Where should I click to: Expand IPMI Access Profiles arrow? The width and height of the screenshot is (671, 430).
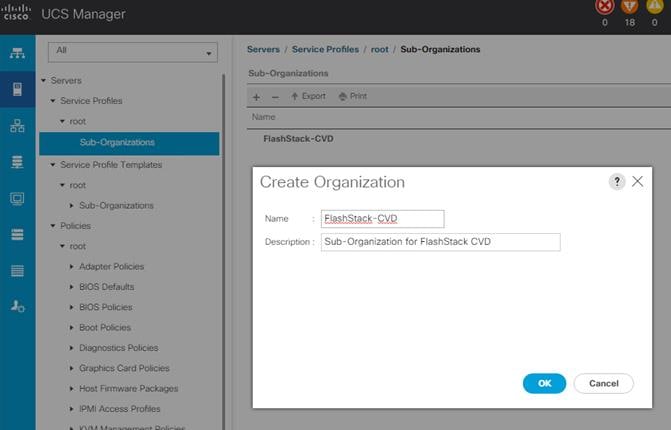click(72, 409)
